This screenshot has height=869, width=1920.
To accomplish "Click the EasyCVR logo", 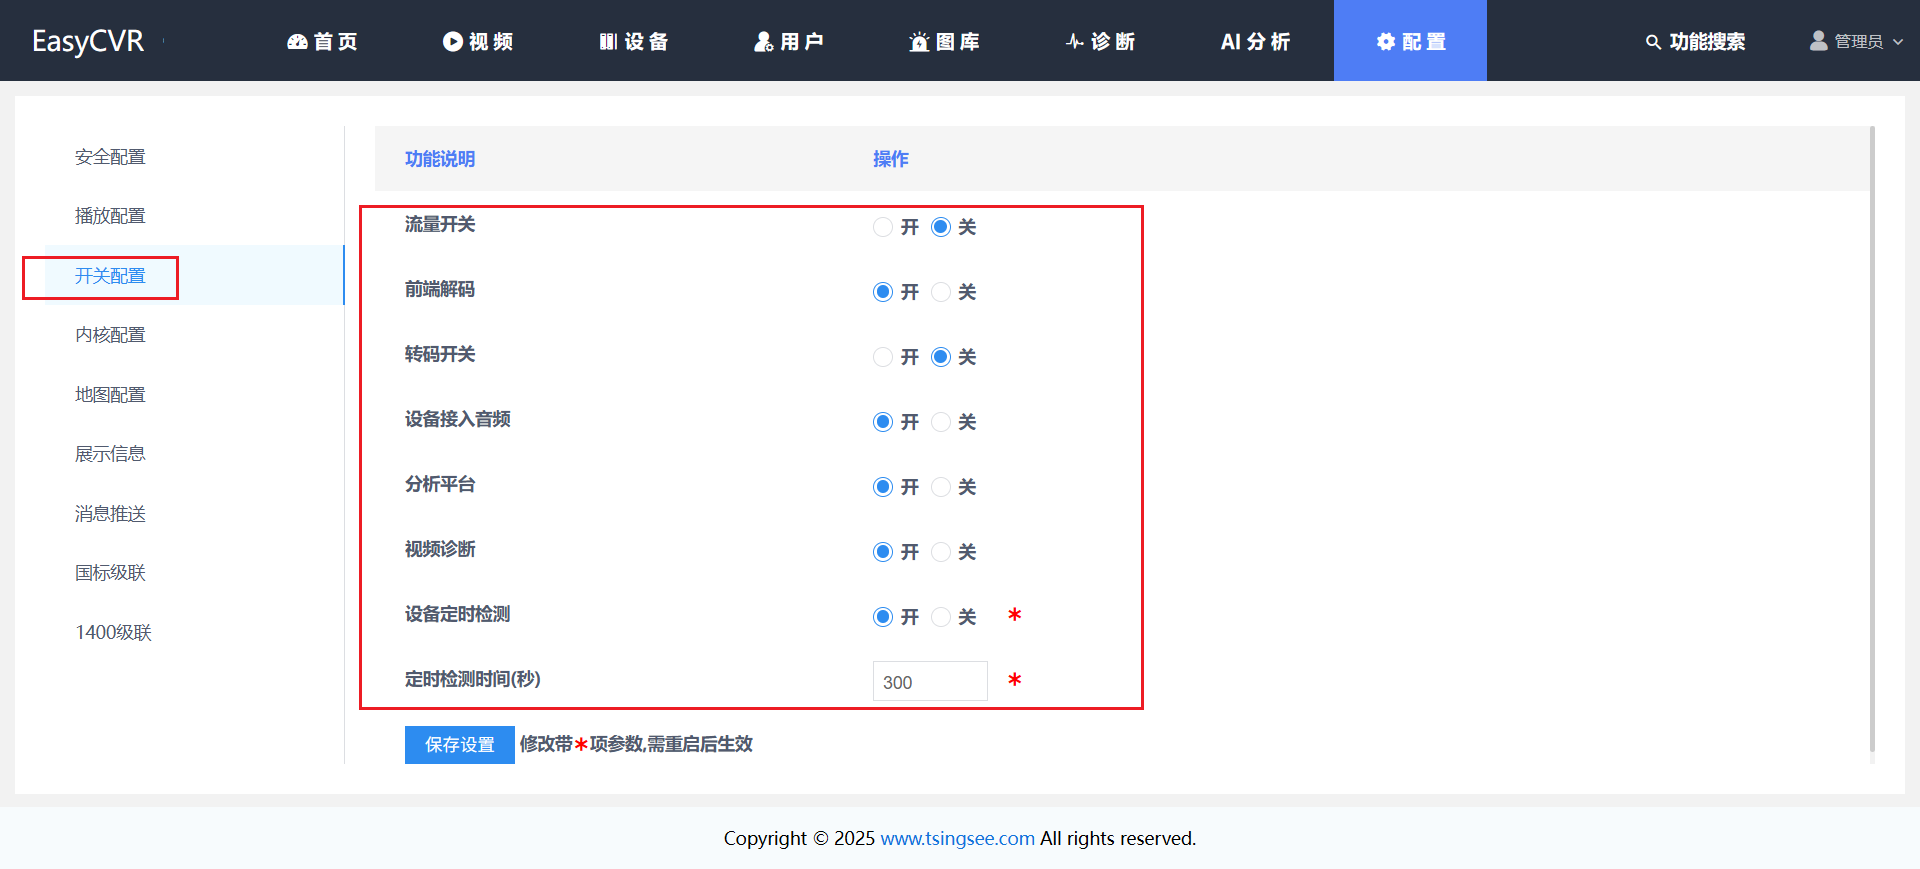I will (88, 41).
